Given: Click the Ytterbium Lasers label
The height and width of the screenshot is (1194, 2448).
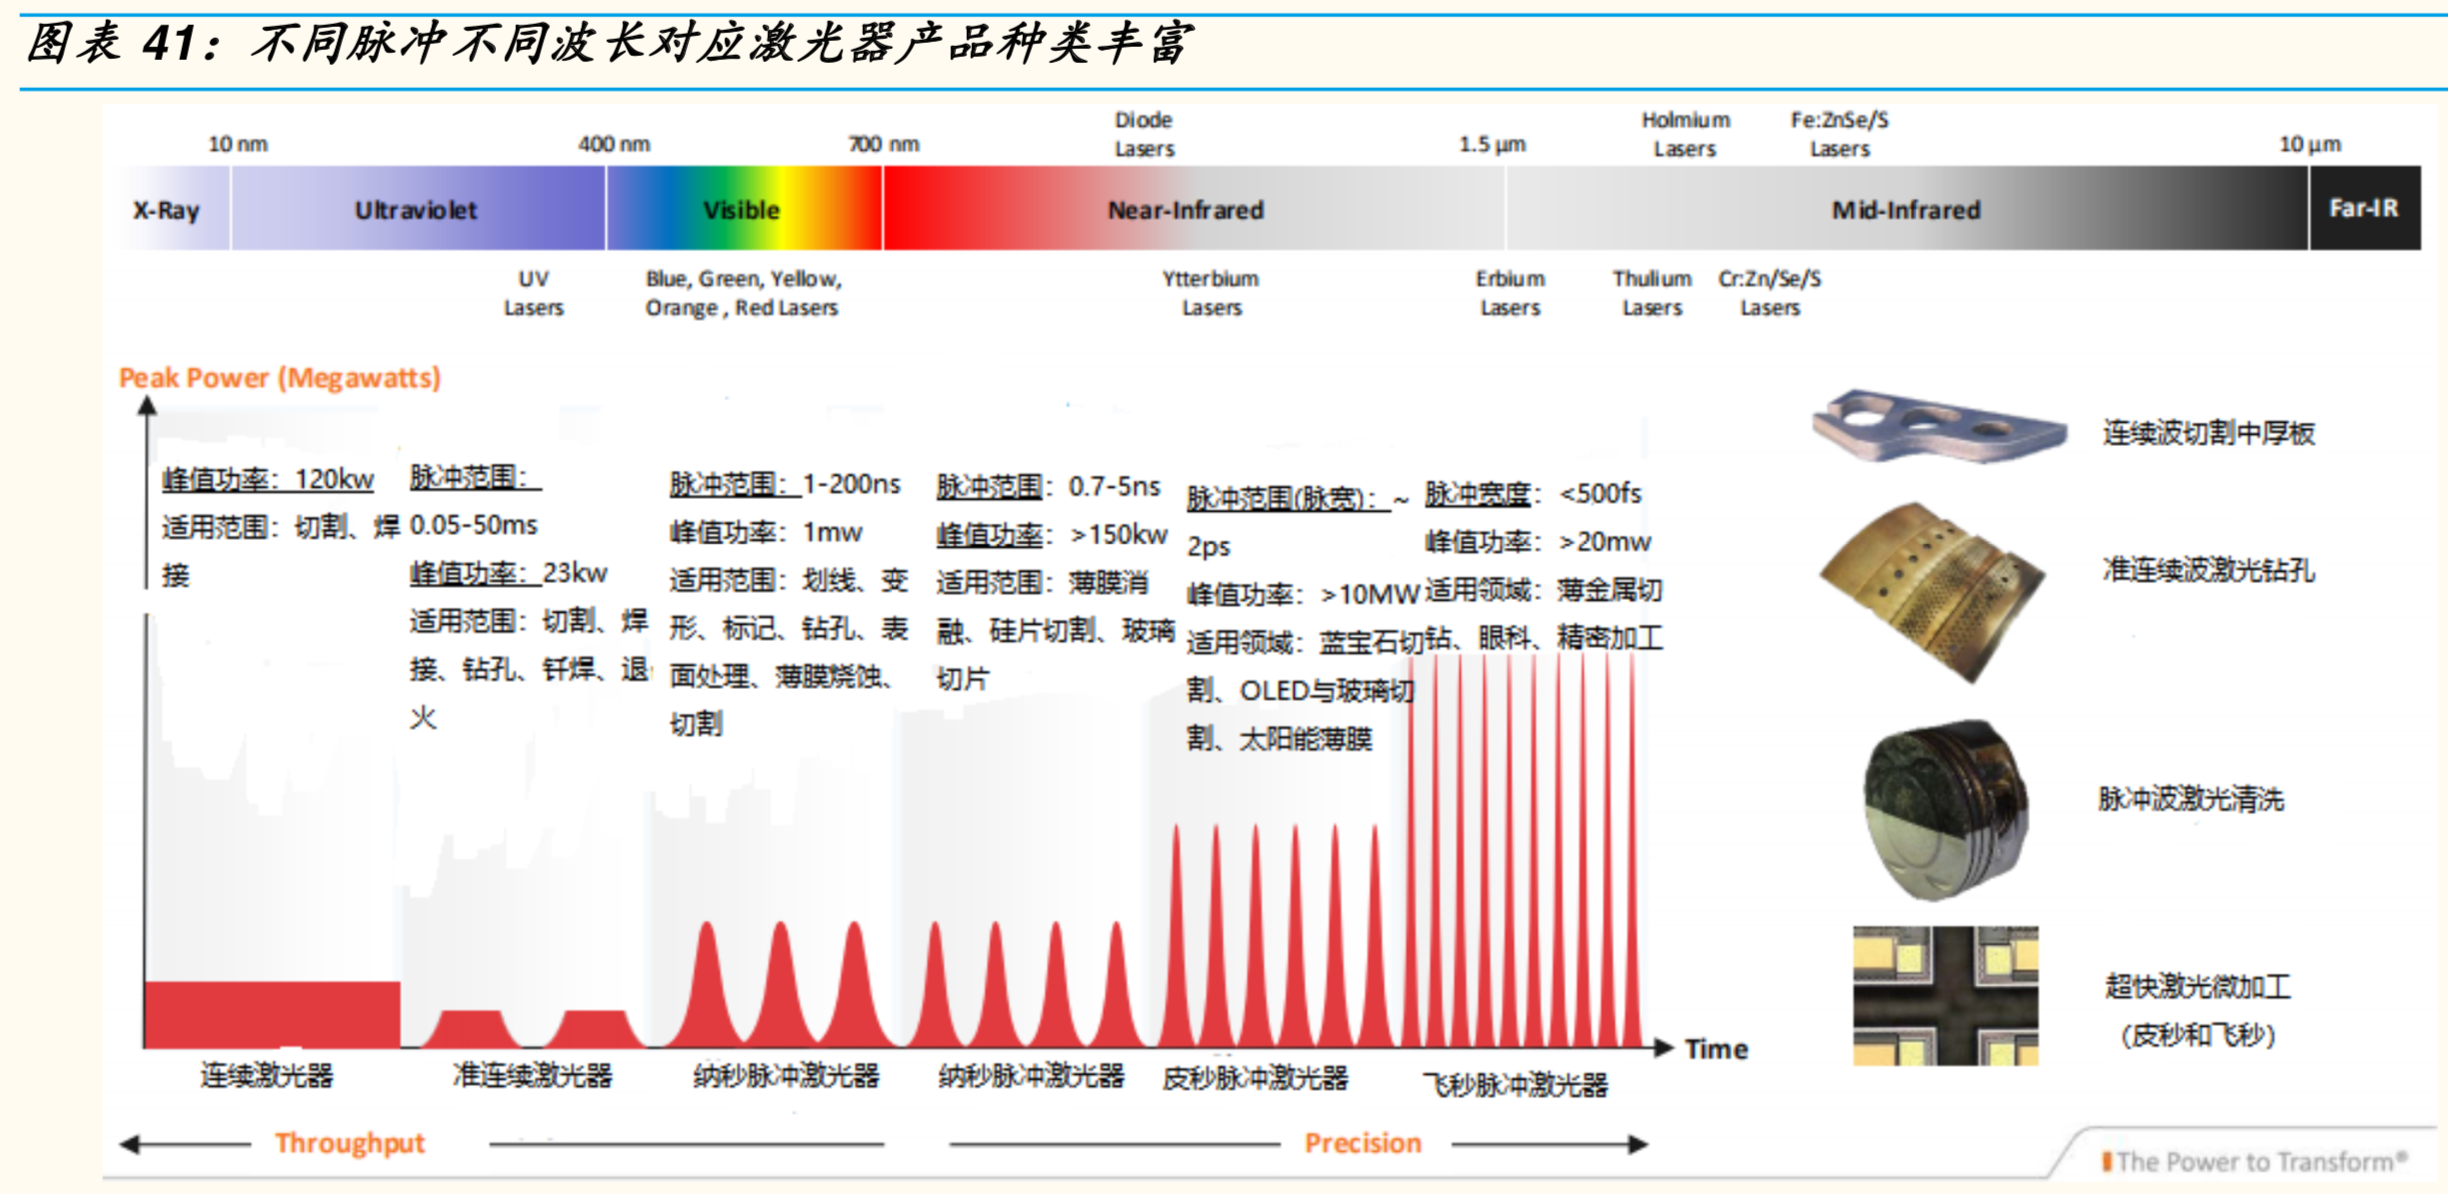Looking at the screenshot, I should click(1211, 293).
